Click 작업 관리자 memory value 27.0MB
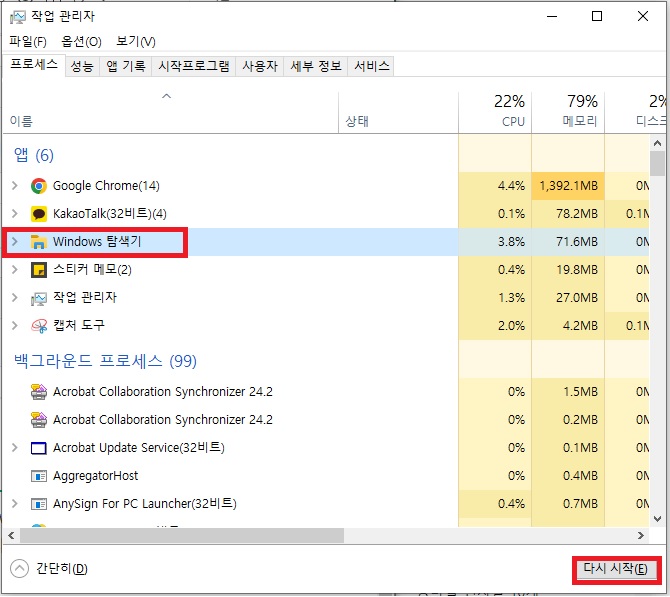 click(577, 298)
